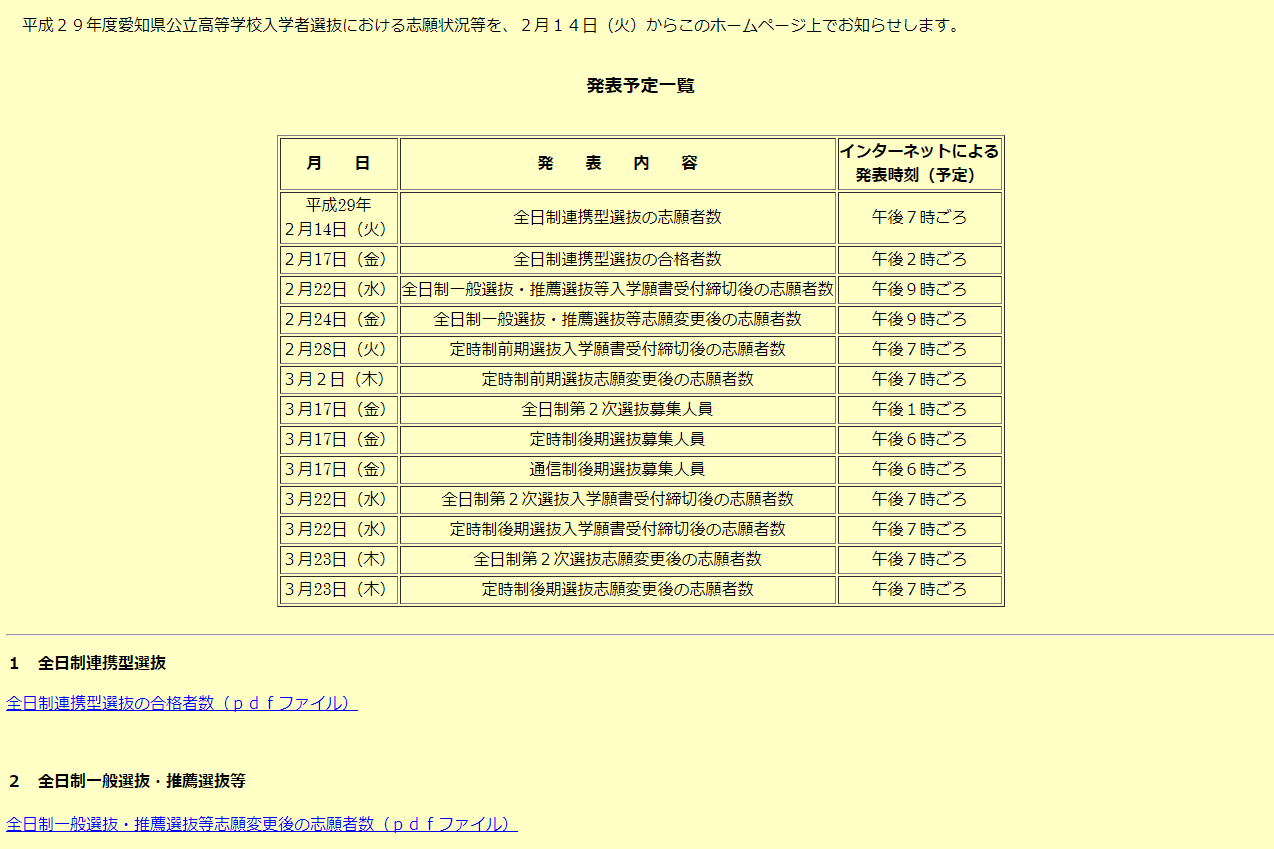Click the 2月24日（金） date cell
Screen dimensions: 1274x849
(x=338, y=320)
